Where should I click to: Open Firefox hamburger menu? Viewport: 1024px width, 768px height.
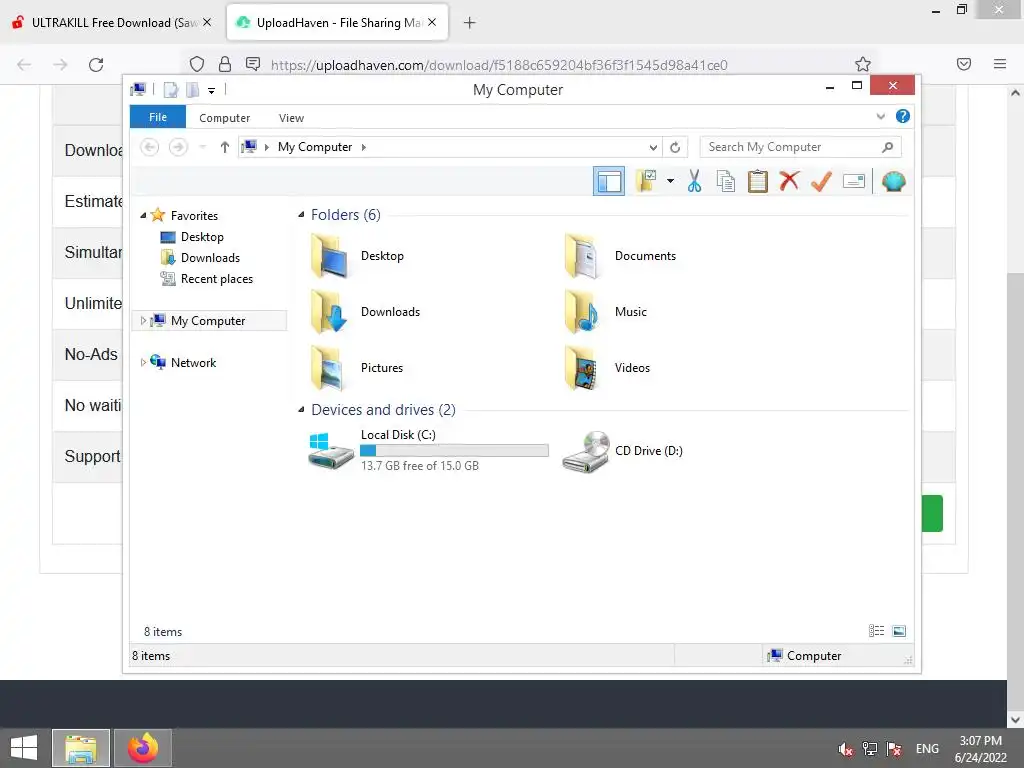click(x=1000, y=64)
